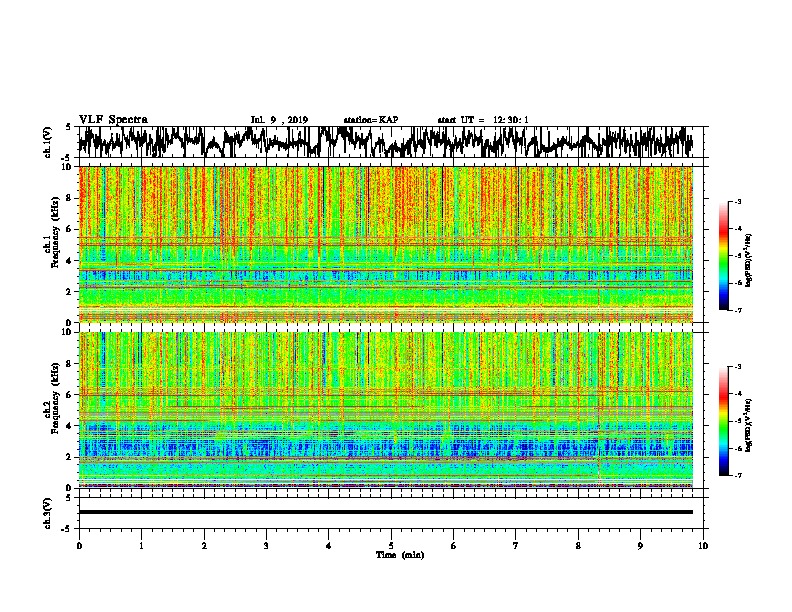Click the "ch.1(V)" waveform axis label
This screenshot has height=612, width=792.
click(x=48, y=142)
